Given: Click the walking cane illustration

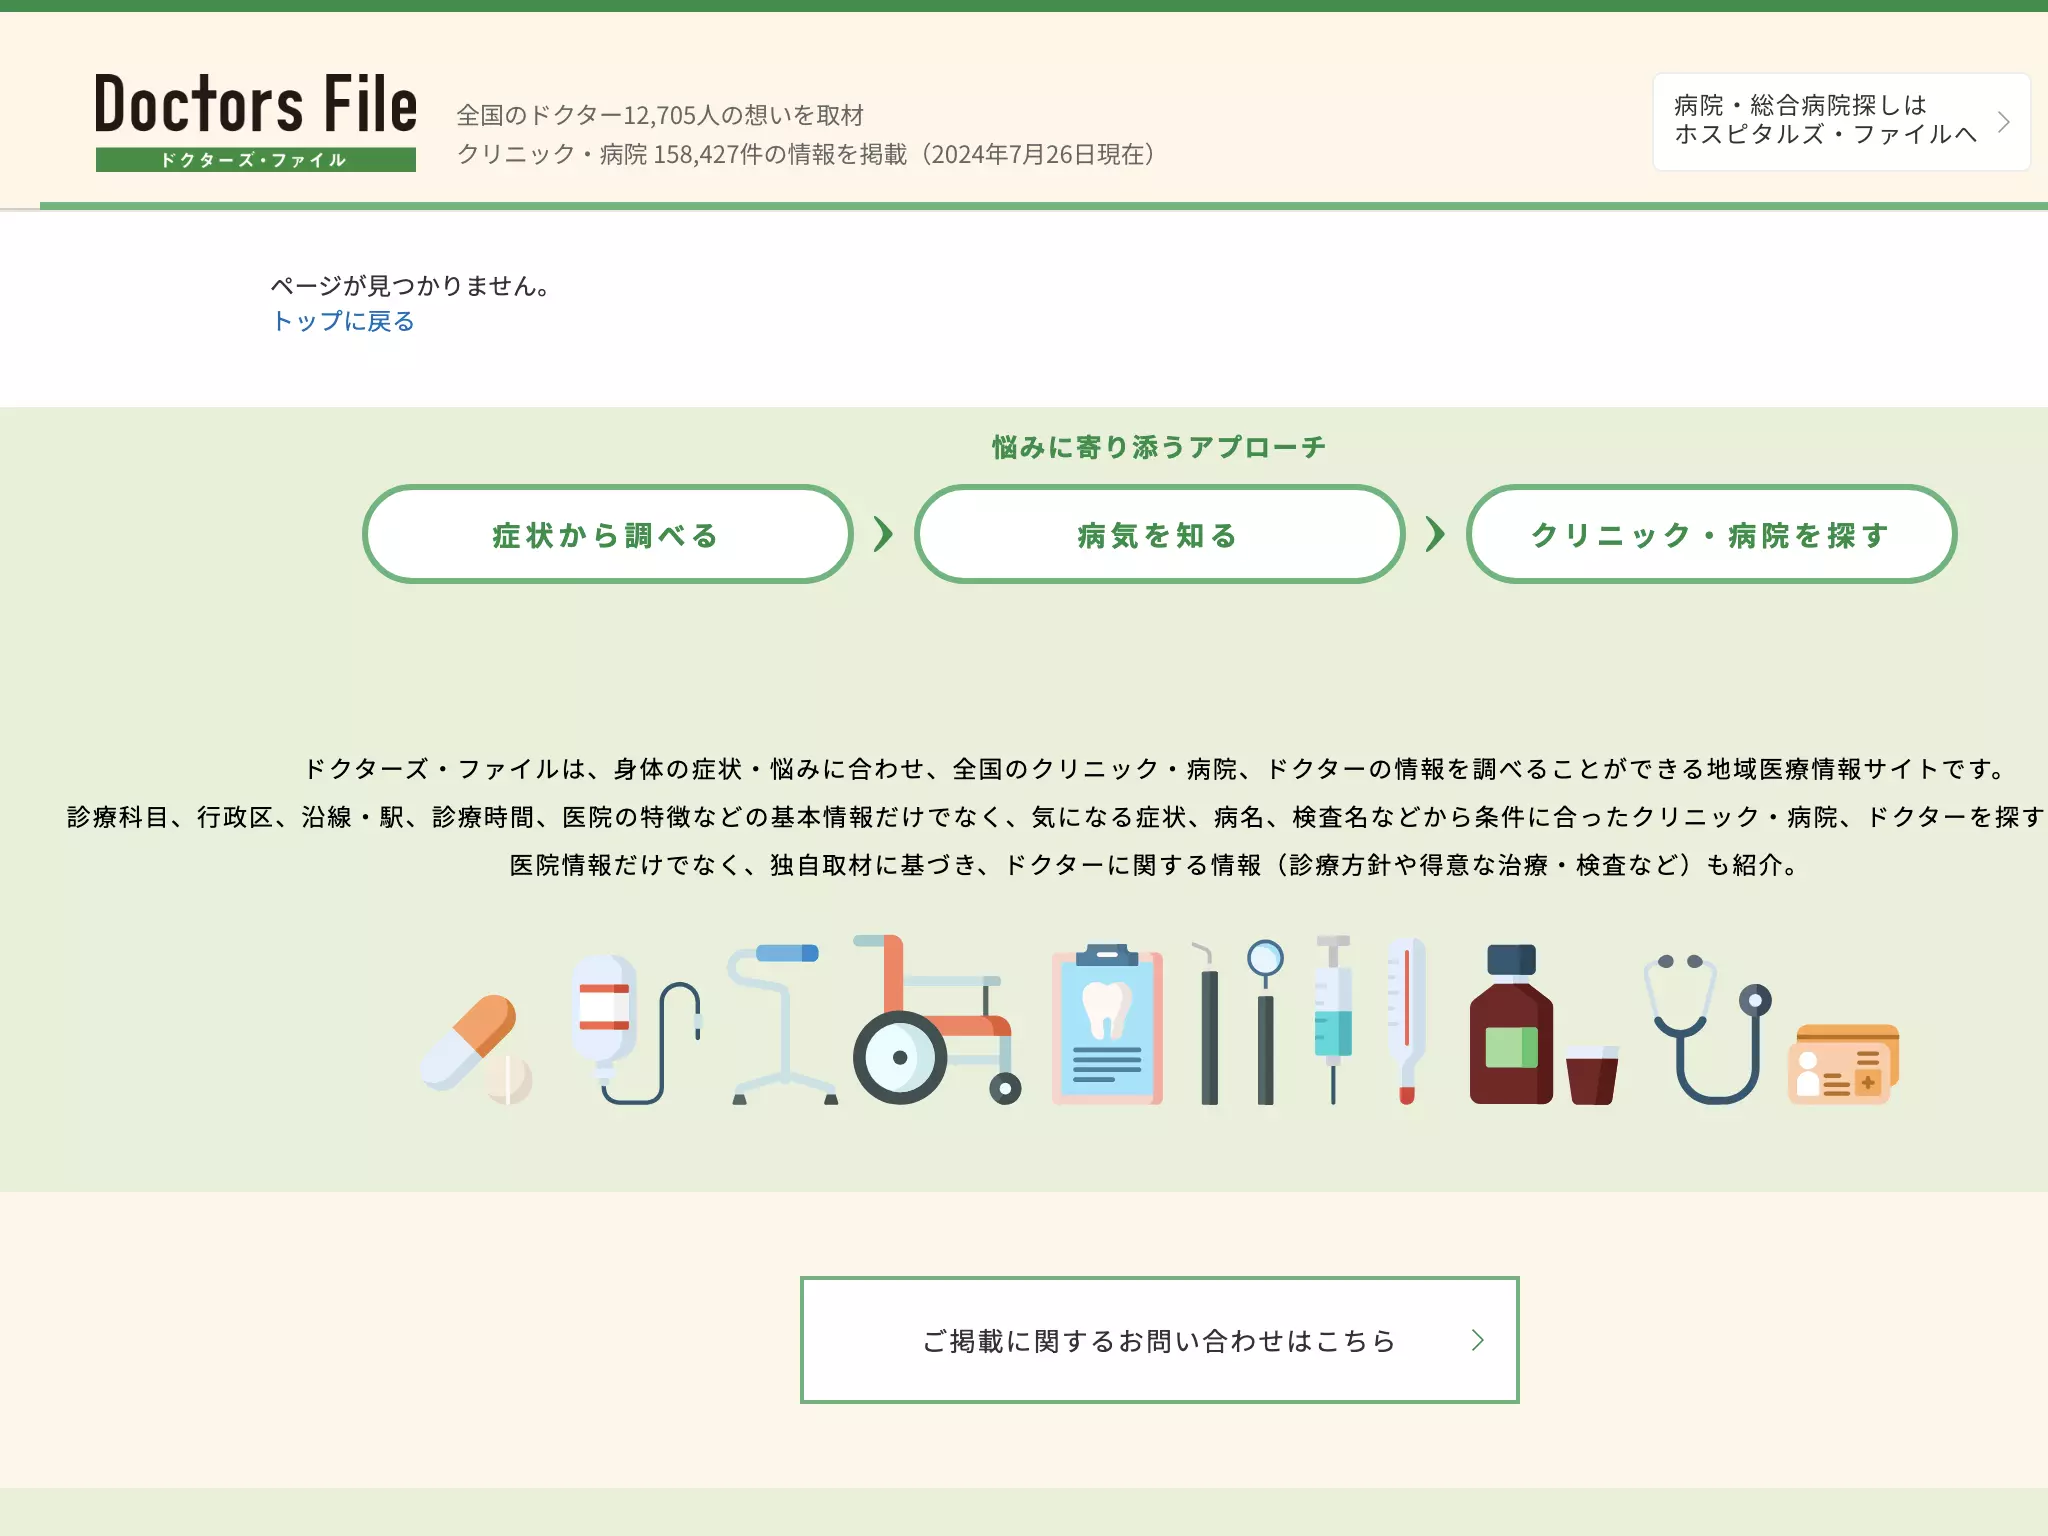Looking at the screenshot, I should (784, 1023).
